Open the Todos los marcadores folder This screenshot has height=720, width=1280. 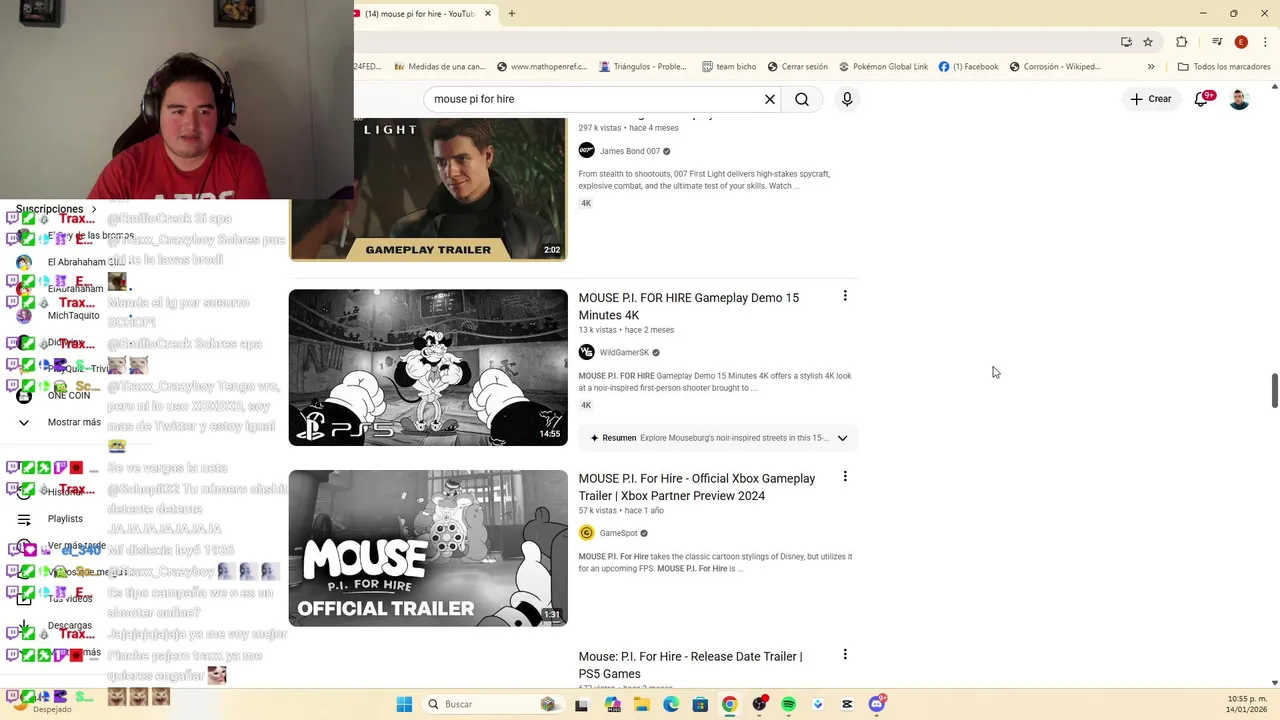(x=1224, y=67)
